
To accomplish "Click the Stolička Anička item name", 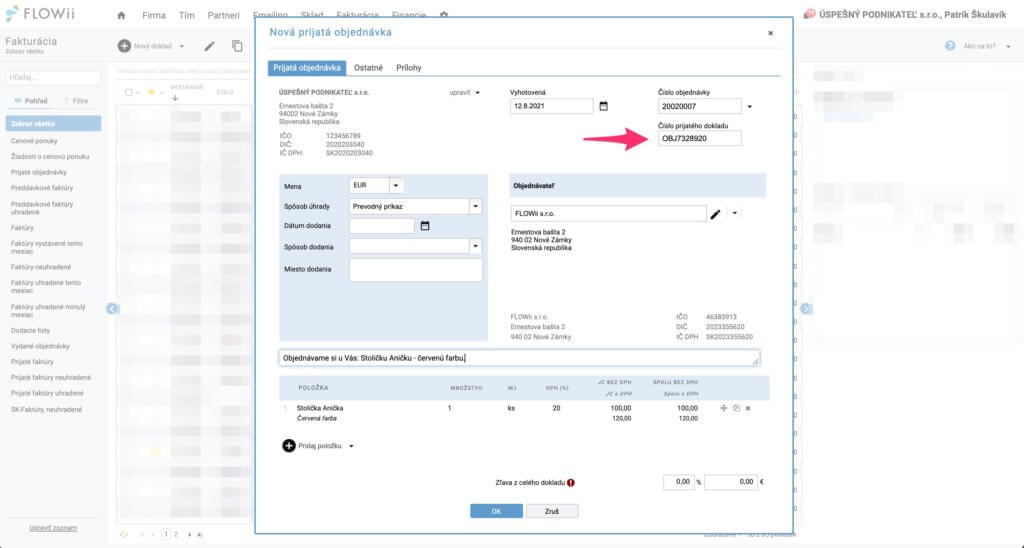I will 320,408.
